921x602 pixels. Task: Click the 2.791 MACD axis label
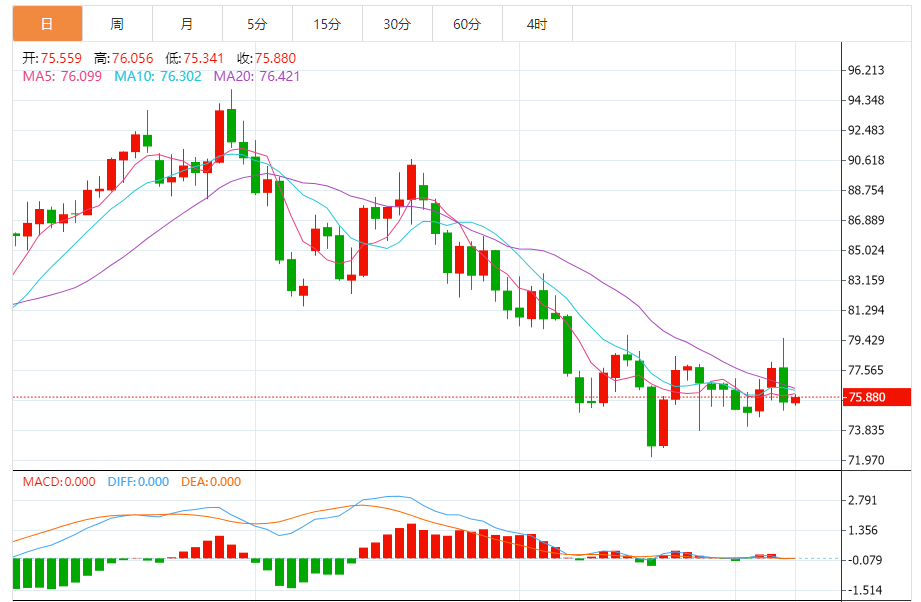tap(862, 500)
